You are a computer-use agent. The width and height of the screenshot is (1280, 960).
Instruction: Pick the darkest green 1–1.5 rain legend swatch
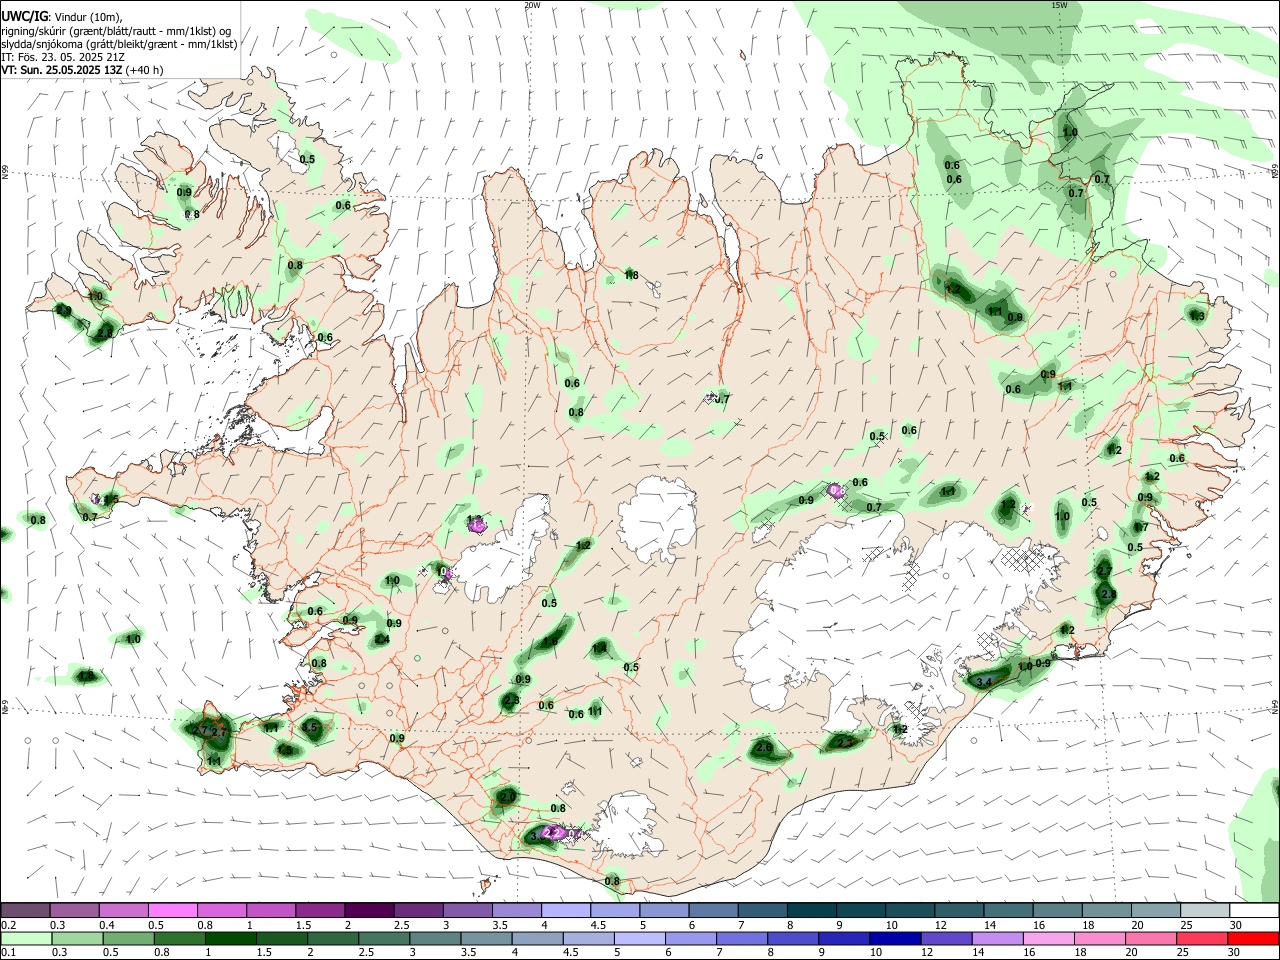[x=230, y=938]
